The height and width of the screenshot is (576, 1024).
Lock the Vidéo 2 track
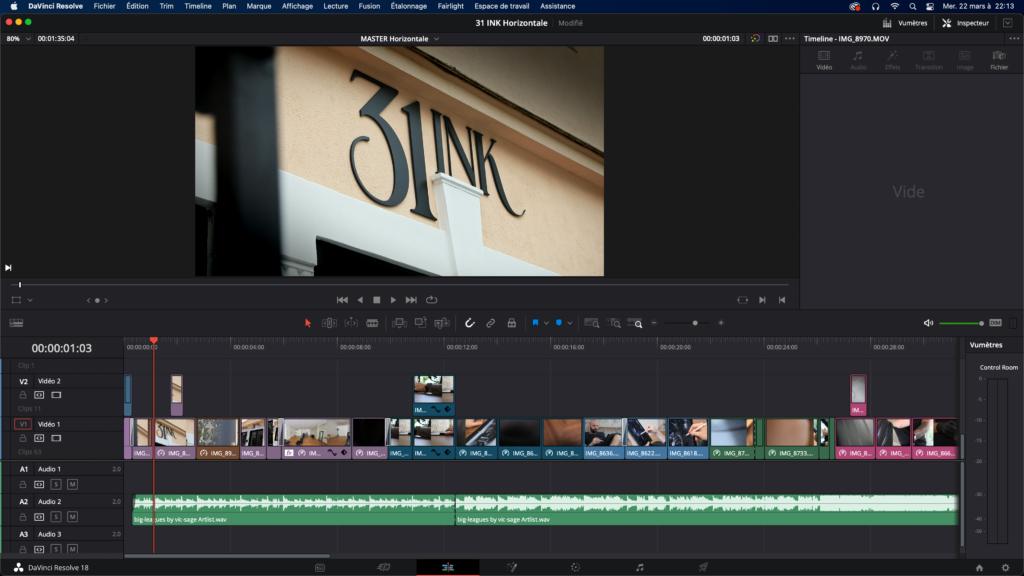[23, 395]
